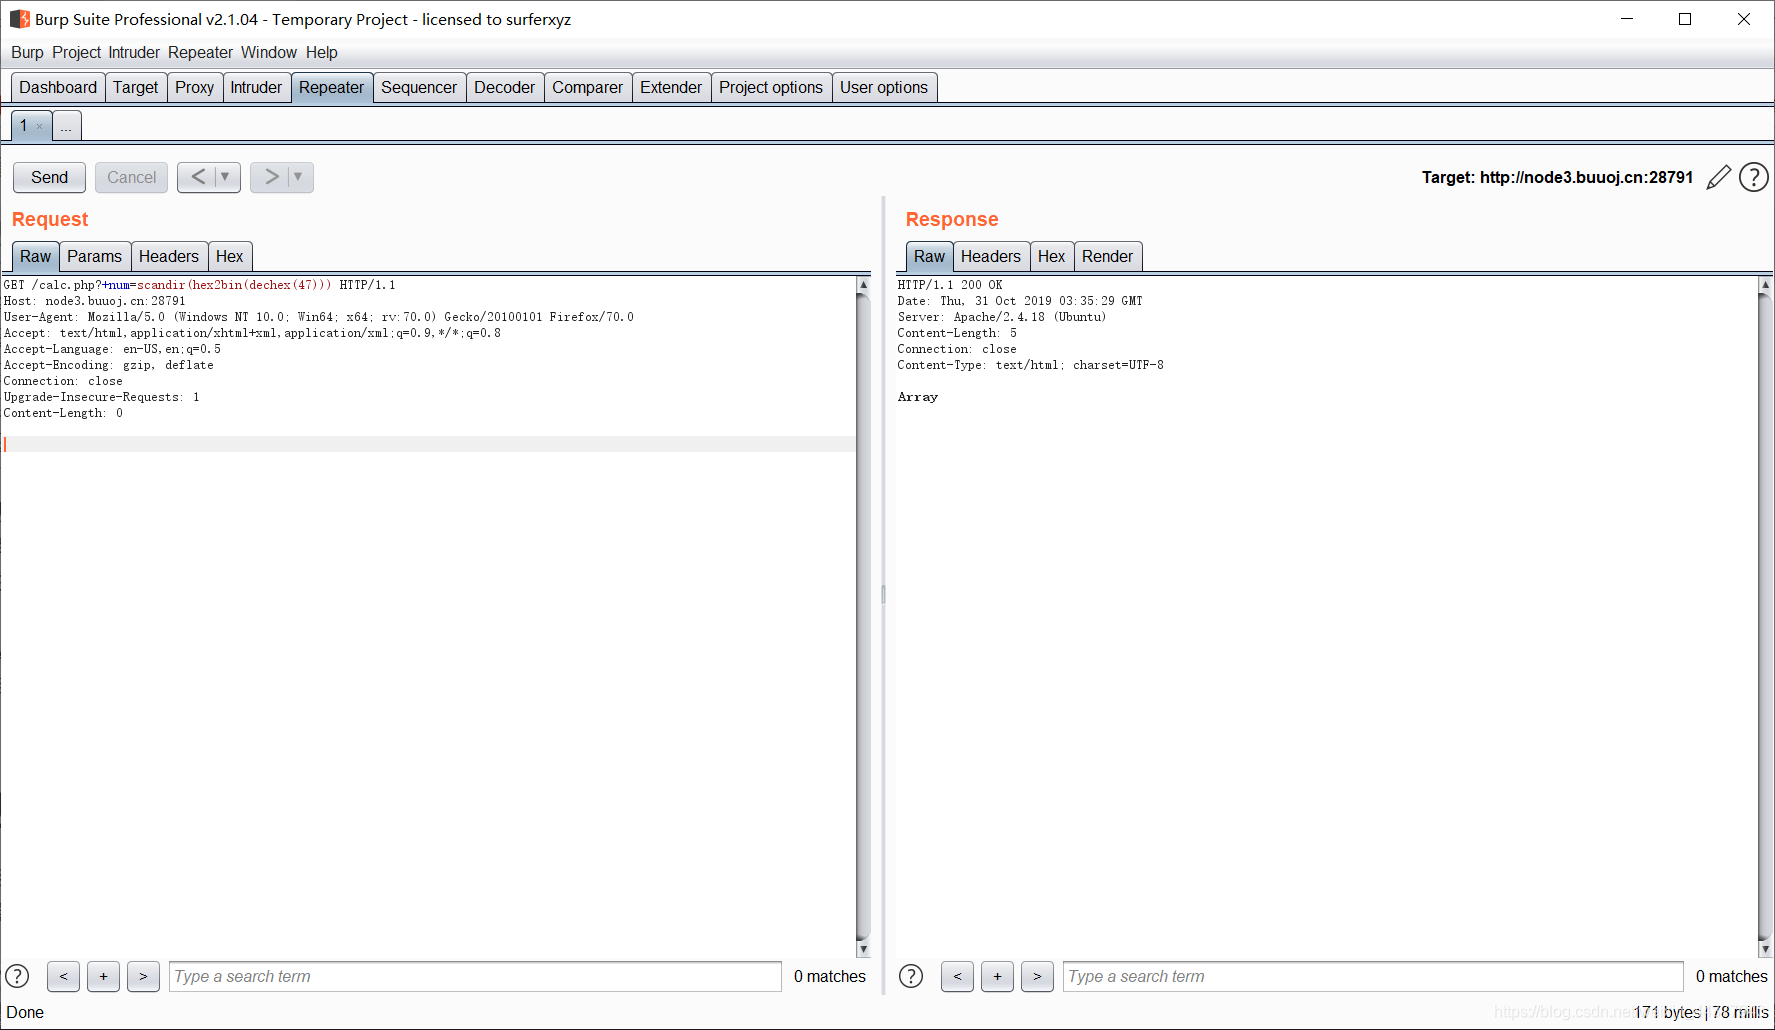Click response pane scrollbar down arrow
Viewport: 1775px width, 1030px height.
[x=1765, y=949]
